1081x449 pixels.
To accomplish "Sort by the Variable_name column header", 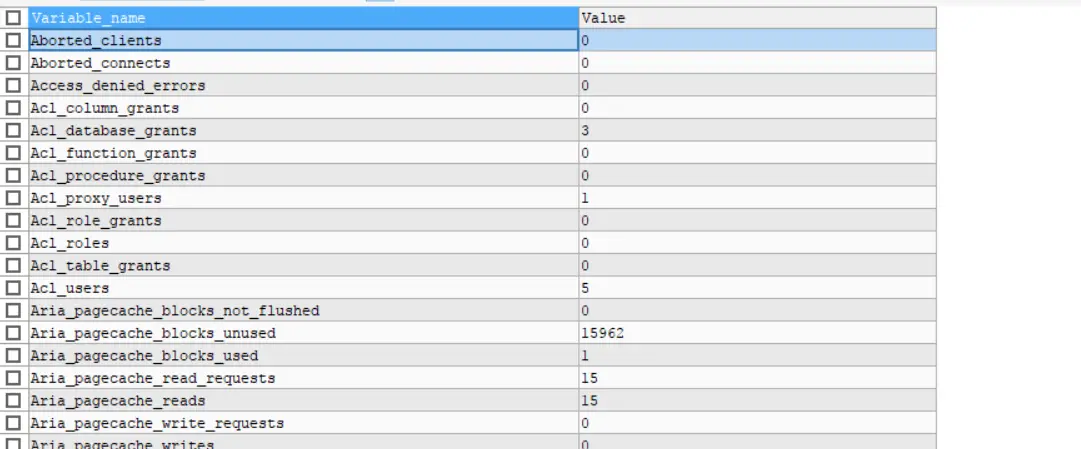I will point(303,18).
